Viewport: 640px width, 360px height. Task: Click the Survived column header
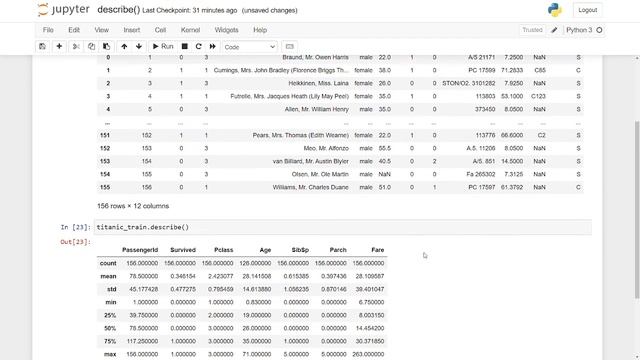[183, 250]
